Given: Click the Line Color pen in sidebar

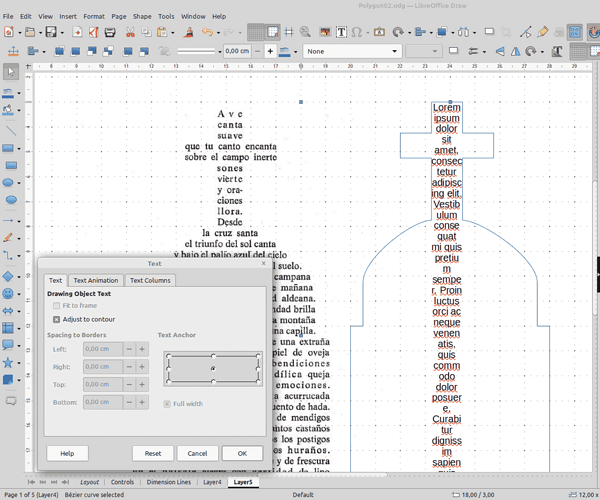Looking at the screenshot, I should [8, 92].
